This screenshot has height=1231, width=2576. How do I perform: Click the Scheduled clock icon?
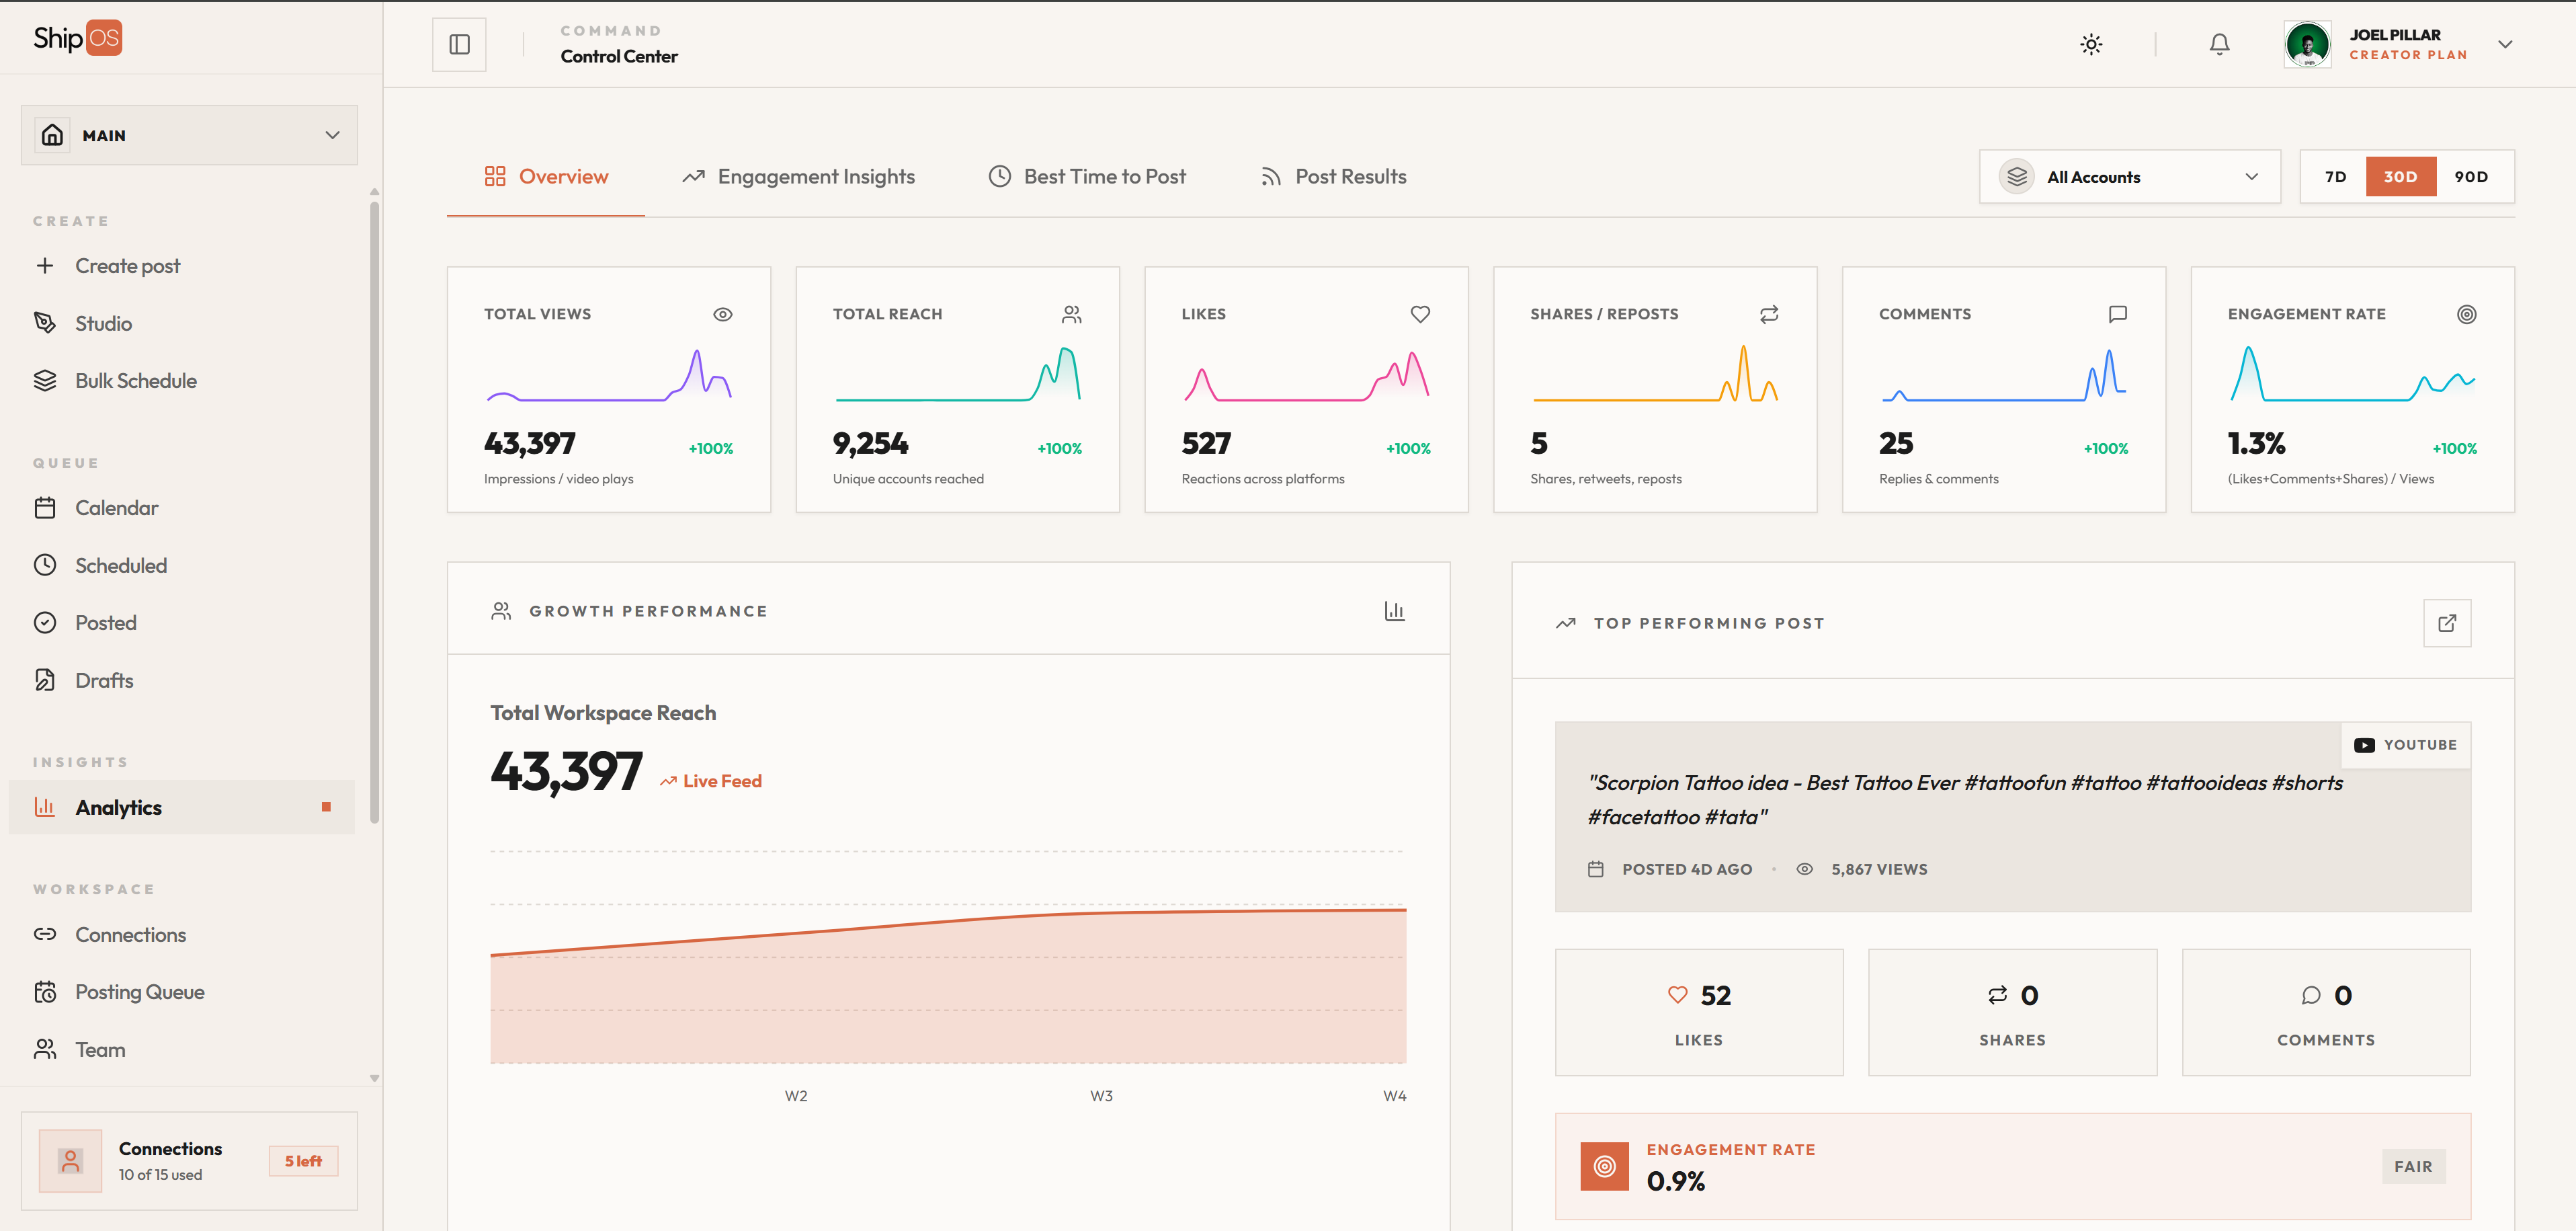click(45, 565)
